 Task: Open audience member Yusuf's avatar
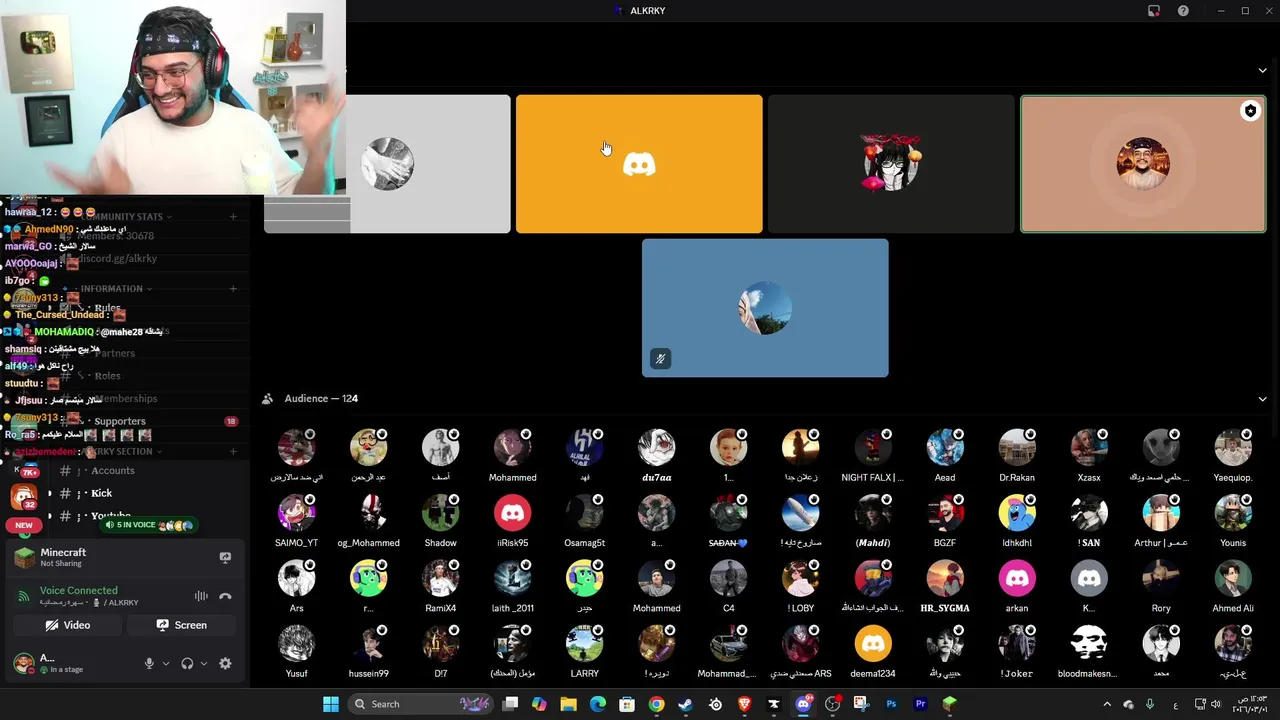click(x=296, y=644)
